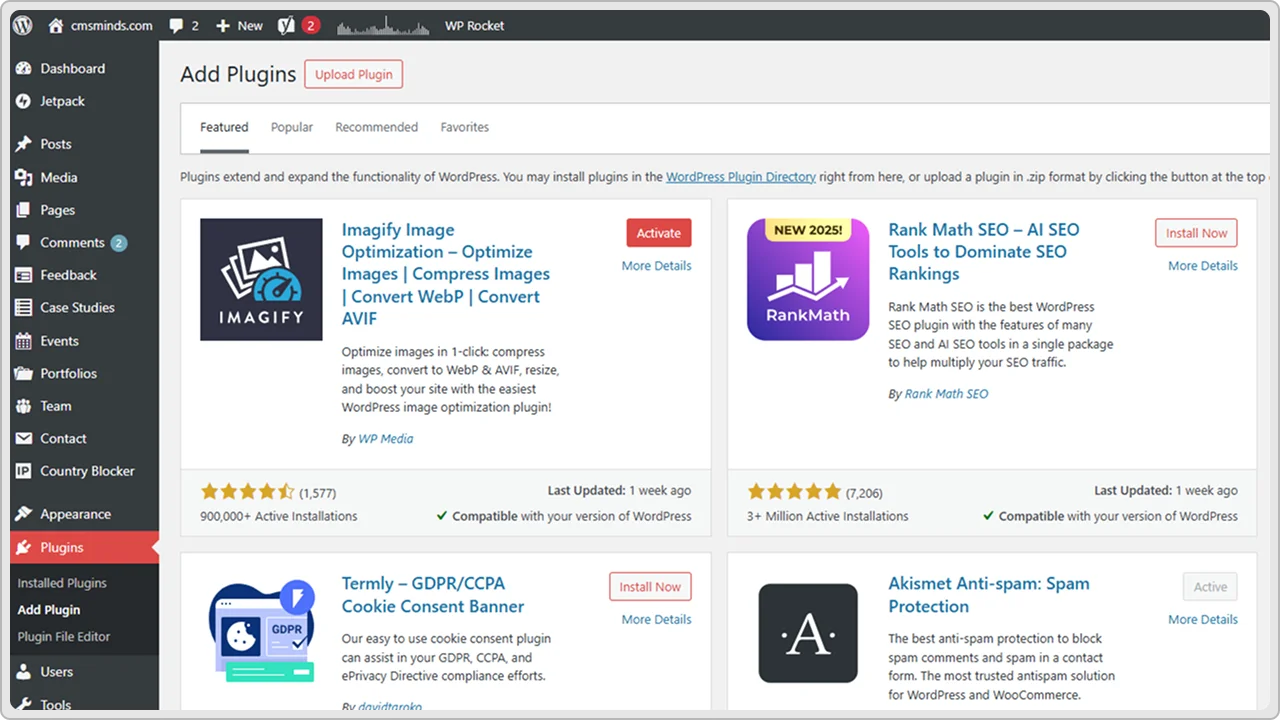Viewport: 1280px width, 720px height.
Task: Open the Imagify plugin logo thumbnail
Action: point(261,280)
